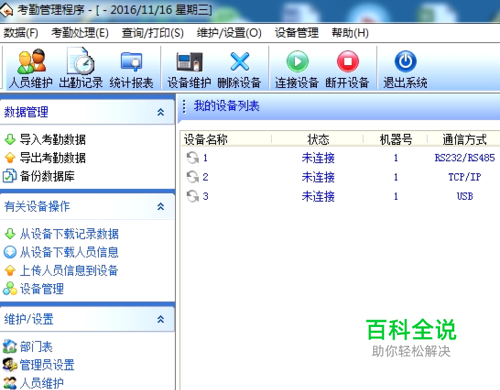Viewport: 500px width, 390px height.
Task: Click 退出系统 power icon
Action: [405, 61]
